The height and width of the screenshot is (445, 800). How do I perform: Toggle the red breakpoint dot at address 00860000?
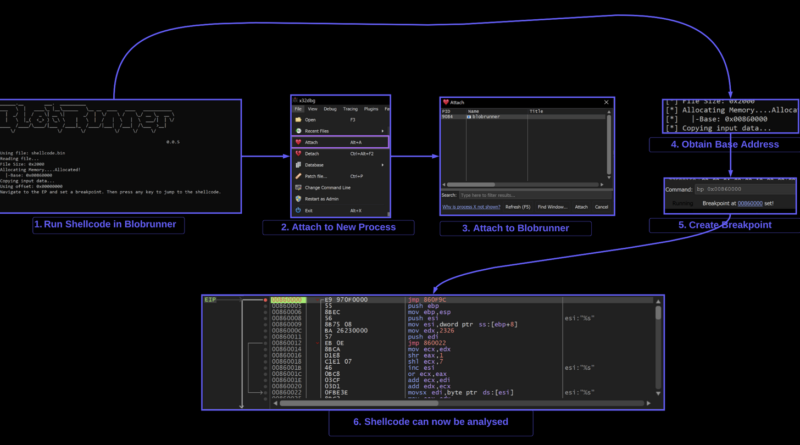pos(265,300)
